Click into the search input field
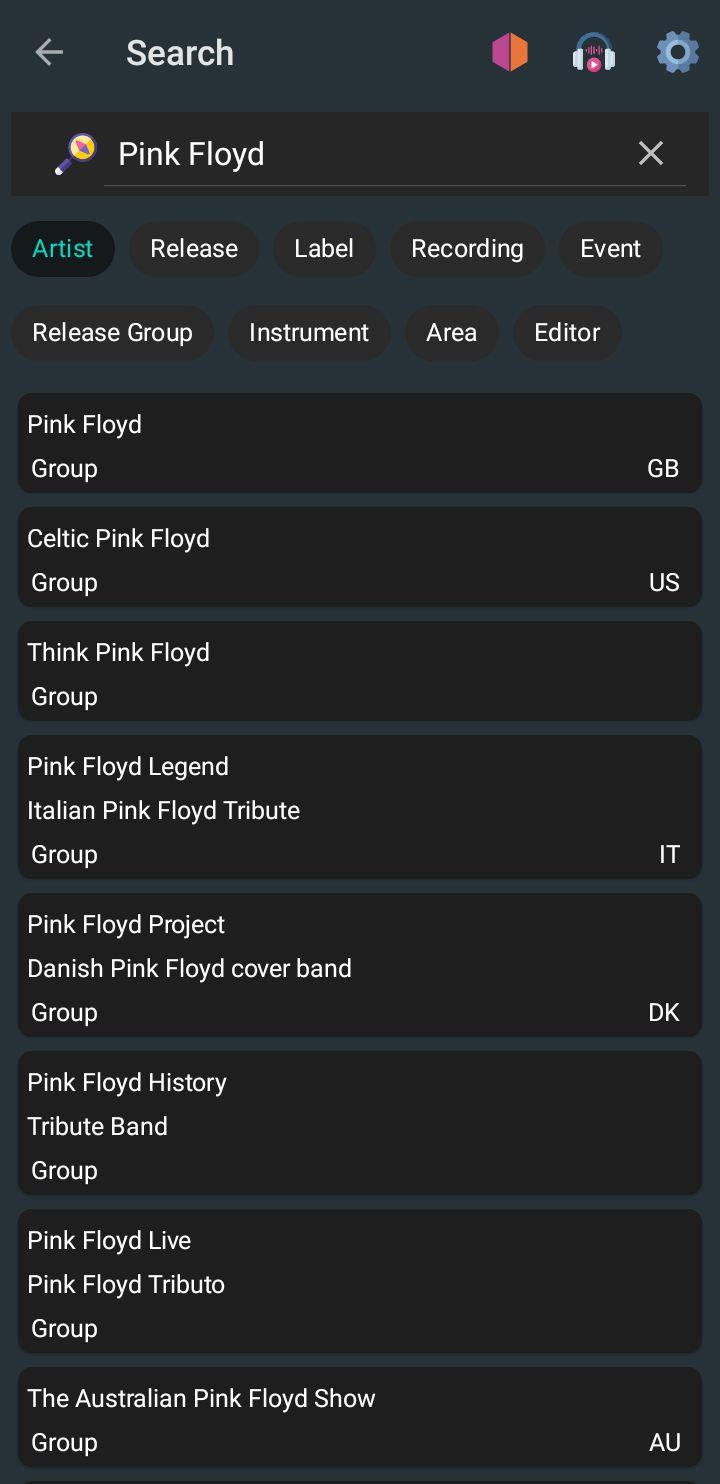Screen dimensions: 720x1484 coord(370,154)
